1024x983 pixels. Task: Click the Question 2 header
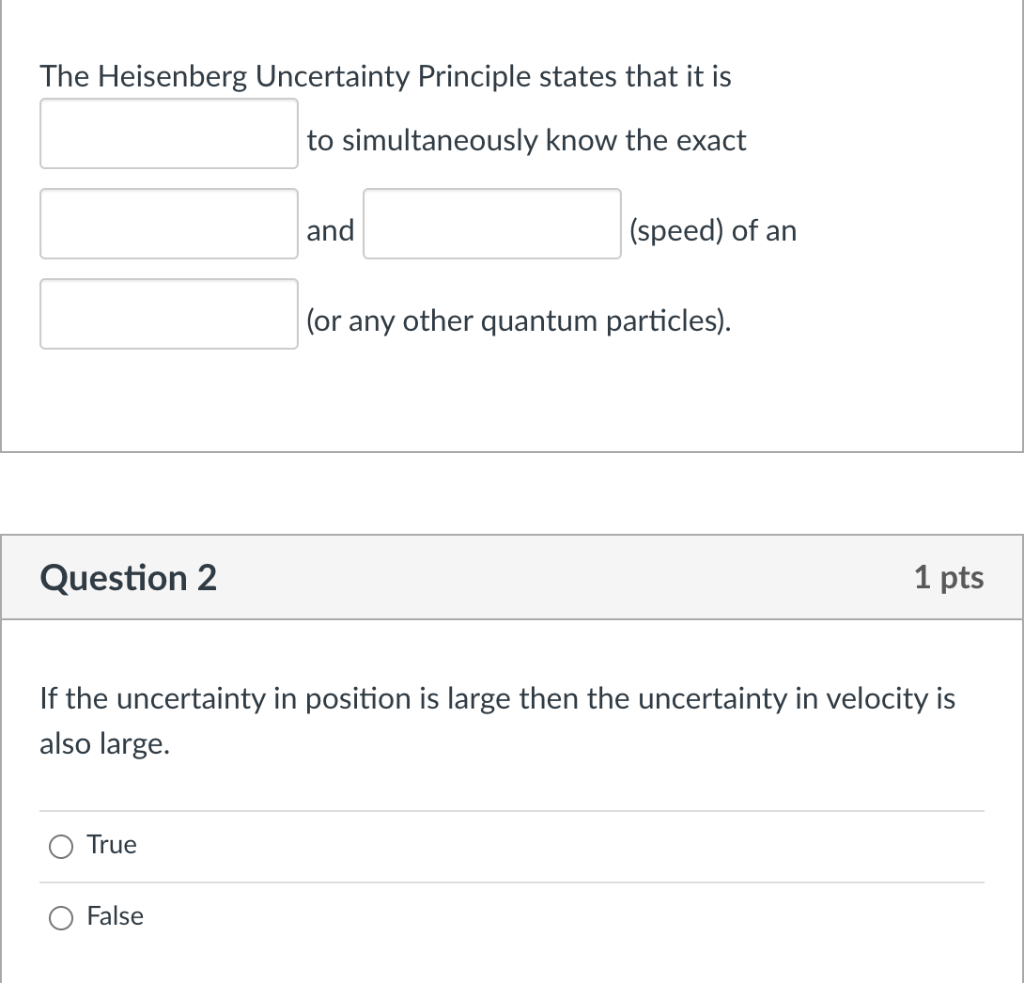point(127,577)
